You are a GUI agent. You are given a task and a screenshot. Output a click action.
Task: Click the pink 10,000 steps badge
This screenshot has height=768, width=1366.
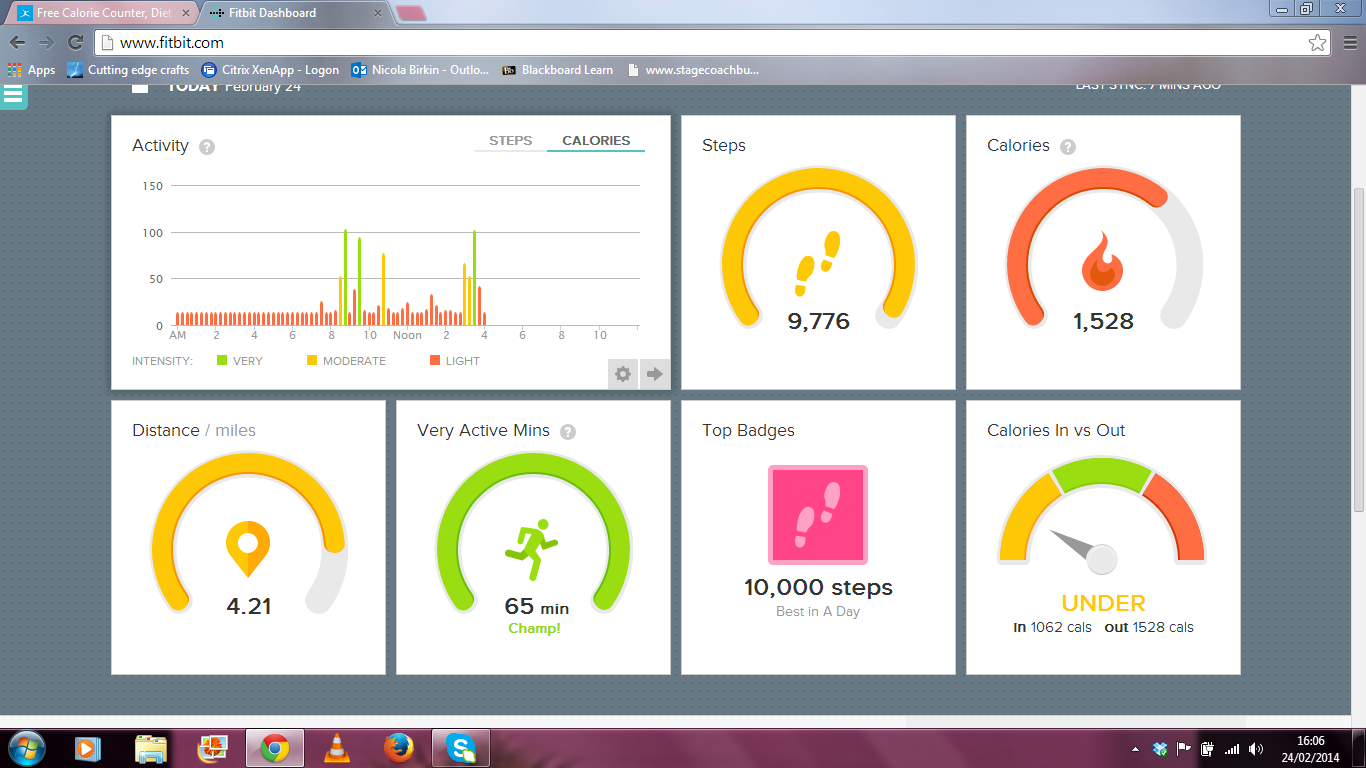click(x=817, y=514)
